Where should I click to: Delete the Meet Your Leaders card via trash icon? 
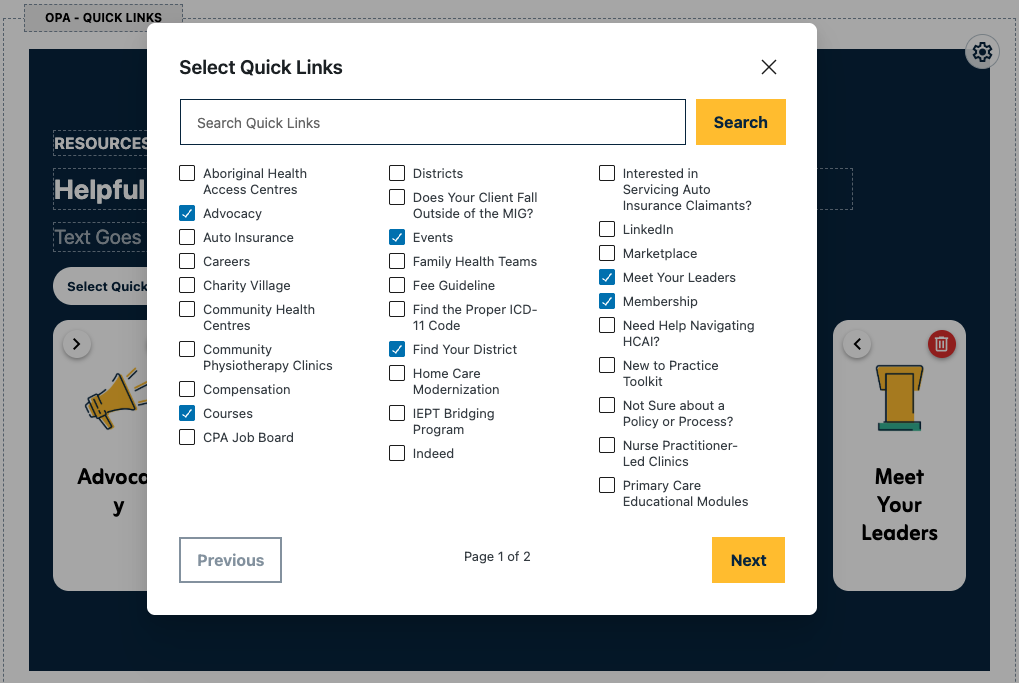941,343
